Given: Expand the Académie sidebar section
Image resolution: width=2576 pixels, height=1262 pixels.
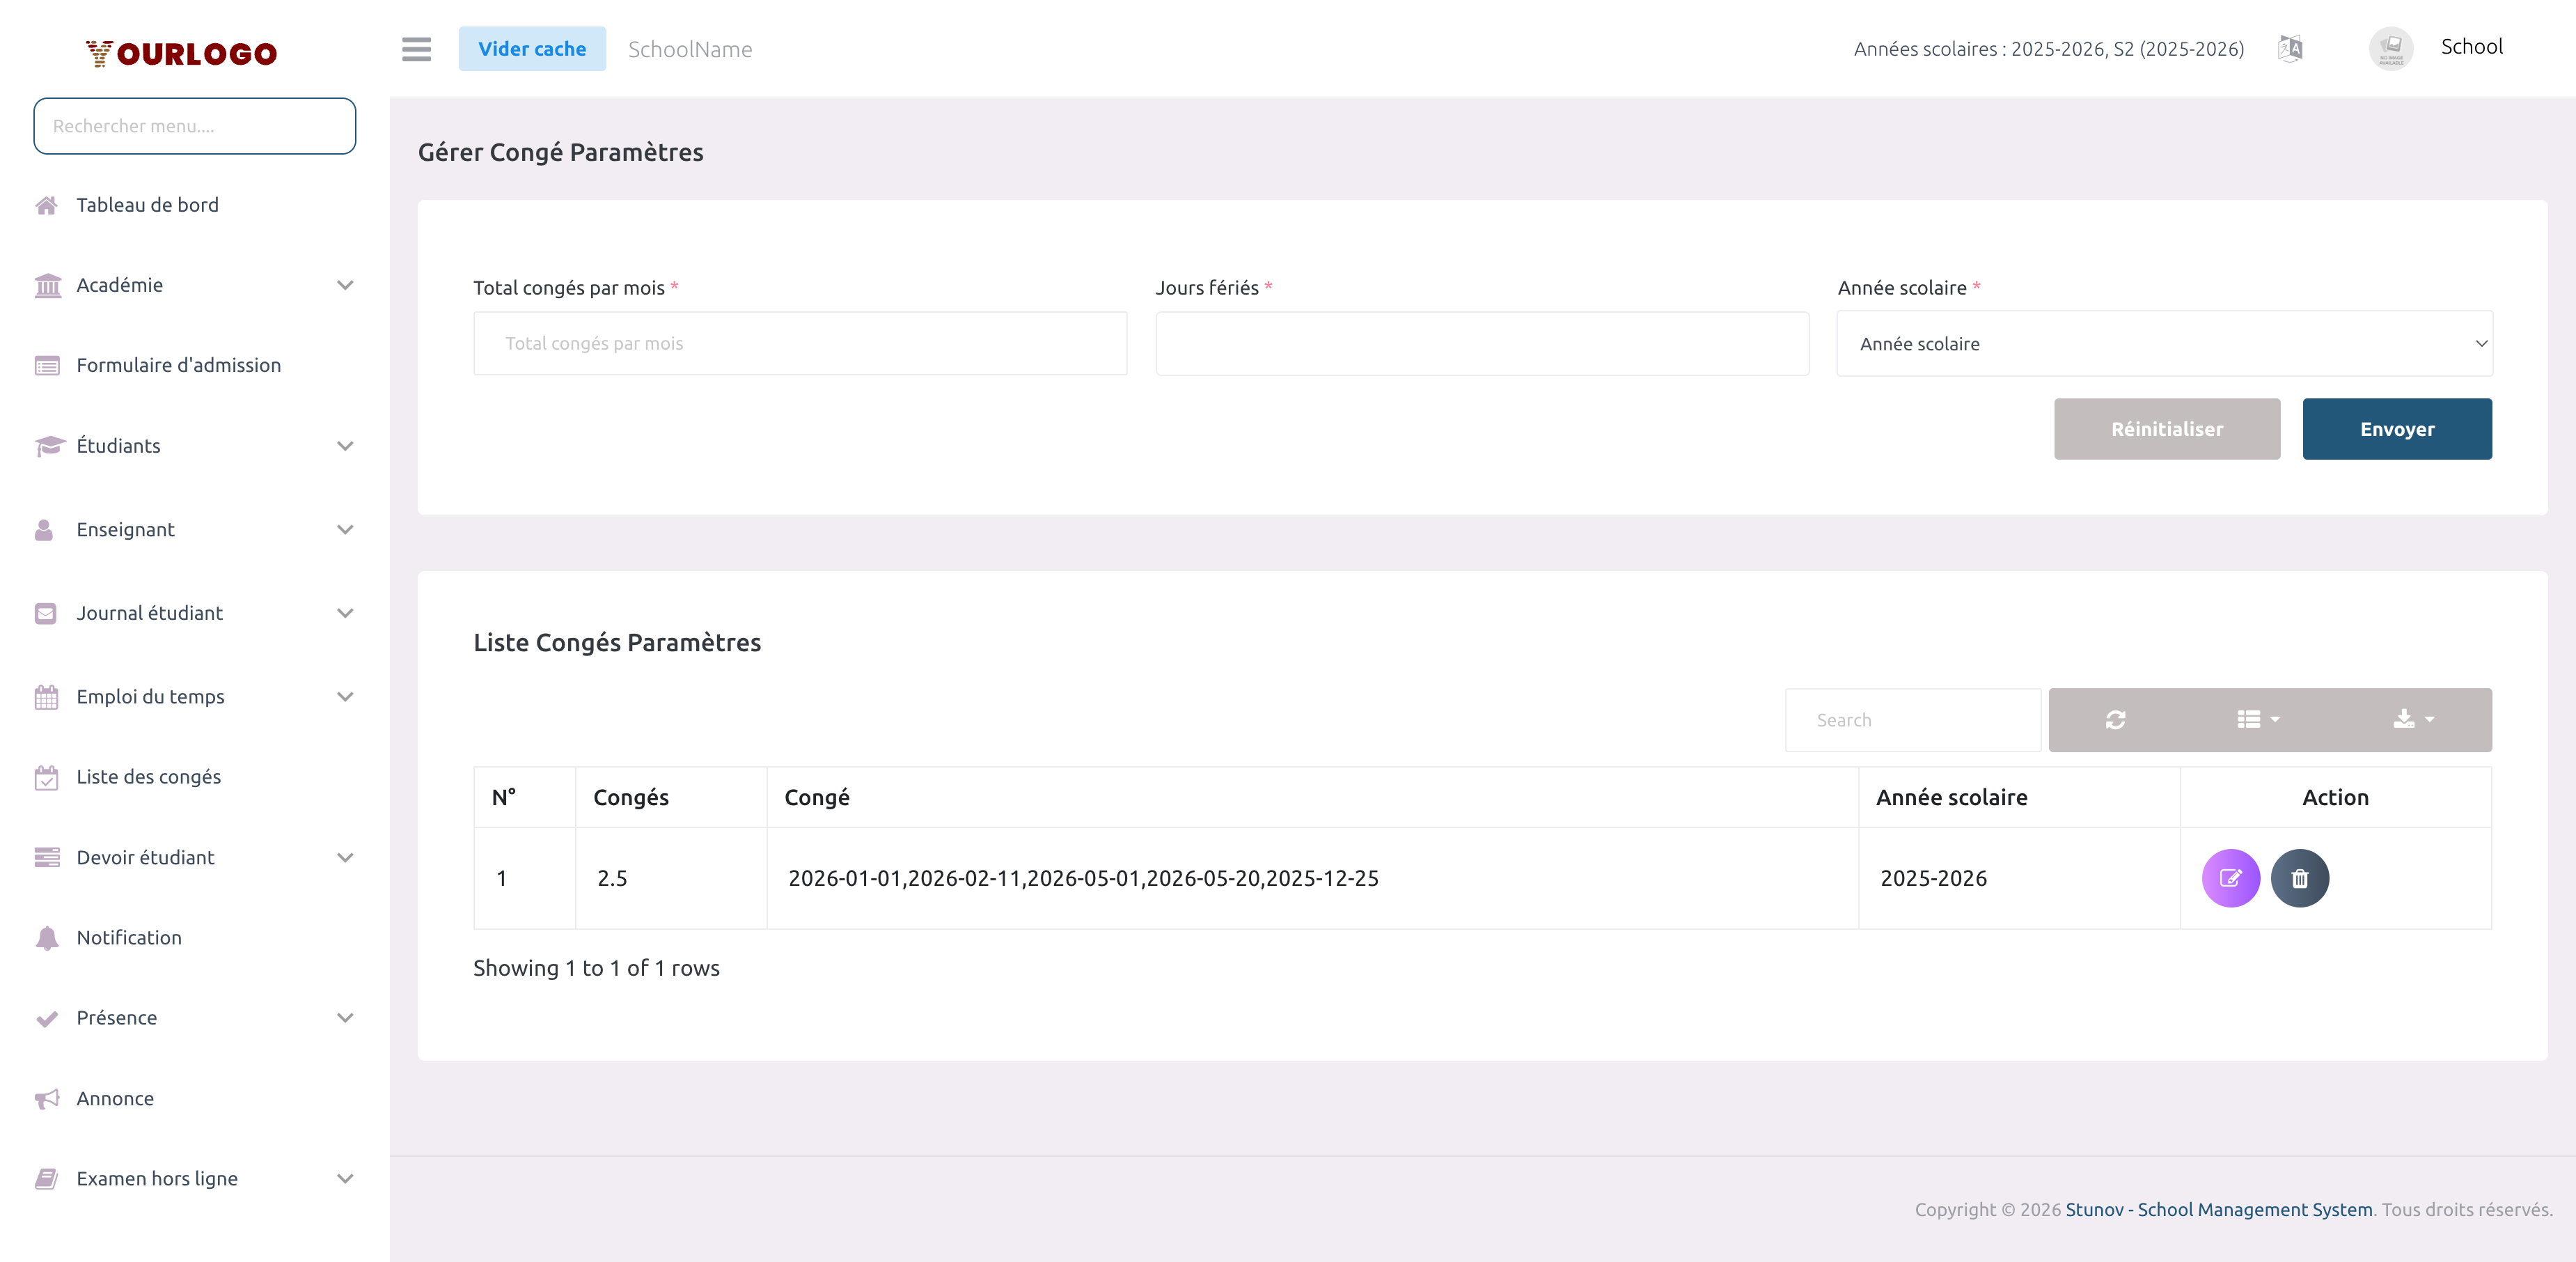Looking at the screenshot, I should pyautogui.click(x=345, y=285).
